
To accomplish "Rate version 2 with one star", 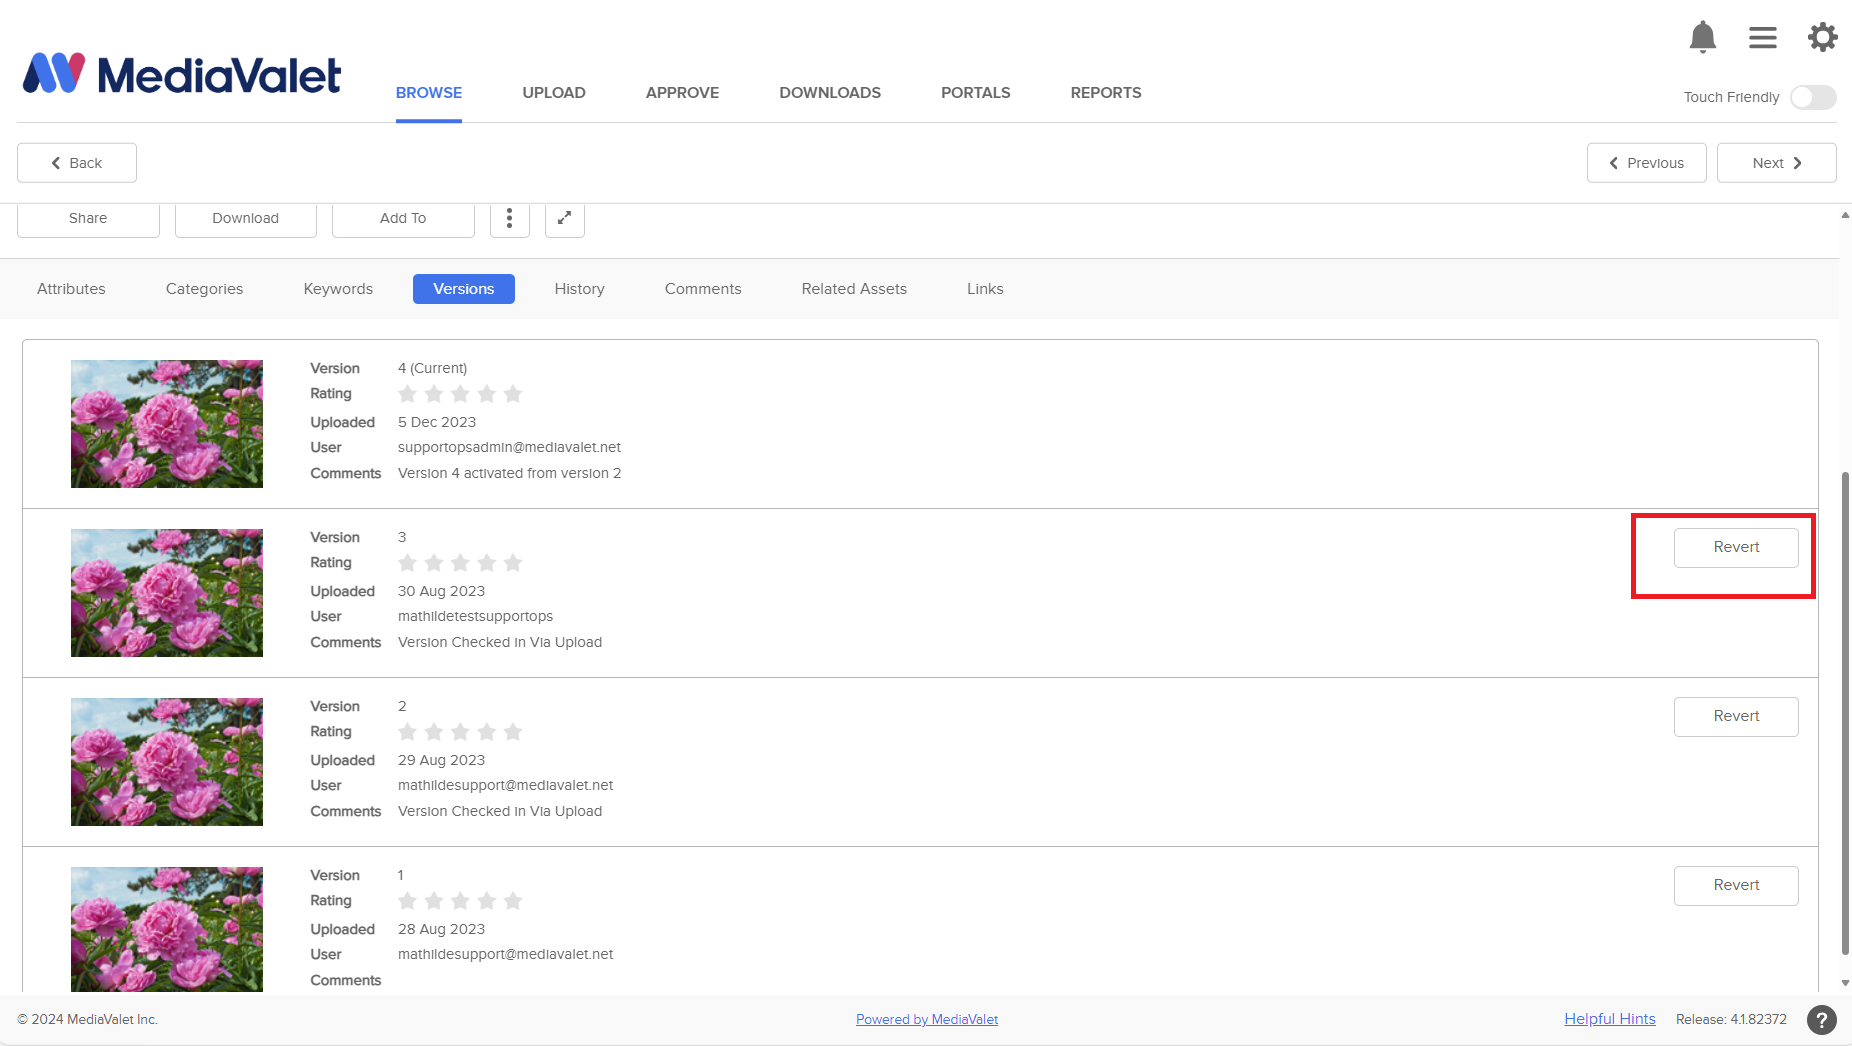I will pos(407,732).
